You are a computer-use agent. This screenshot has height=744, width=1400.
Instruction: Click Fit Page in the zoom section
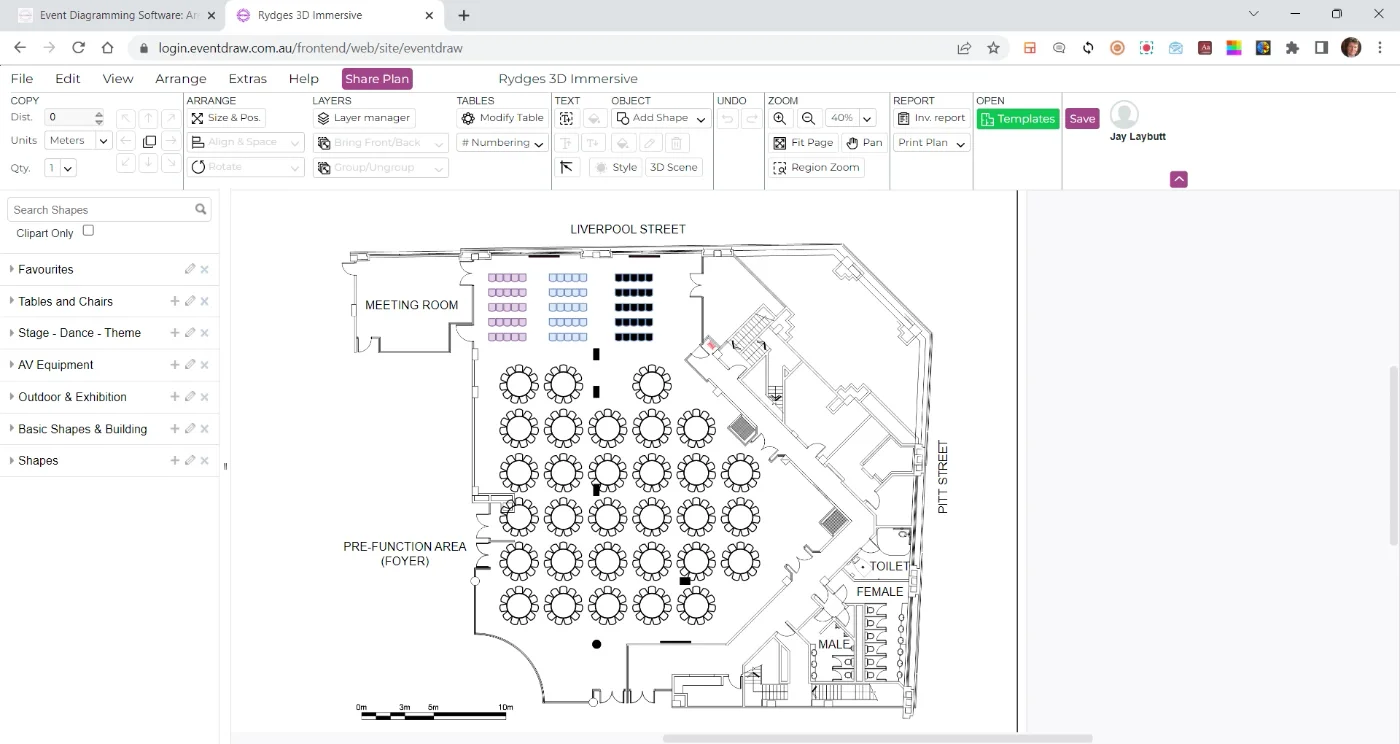[803, 143]
